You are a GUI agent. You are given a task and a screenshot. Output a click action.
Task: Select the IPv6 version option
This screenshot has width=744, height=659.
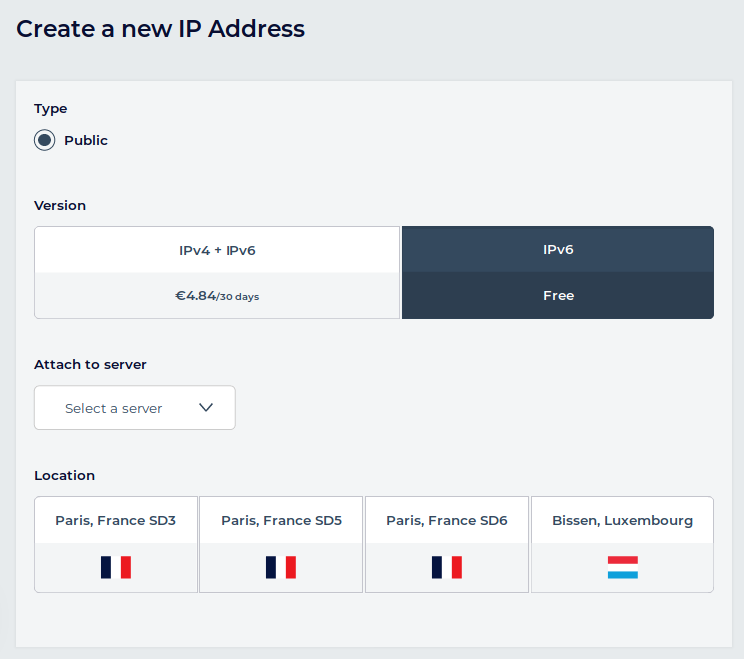(558, 250)
